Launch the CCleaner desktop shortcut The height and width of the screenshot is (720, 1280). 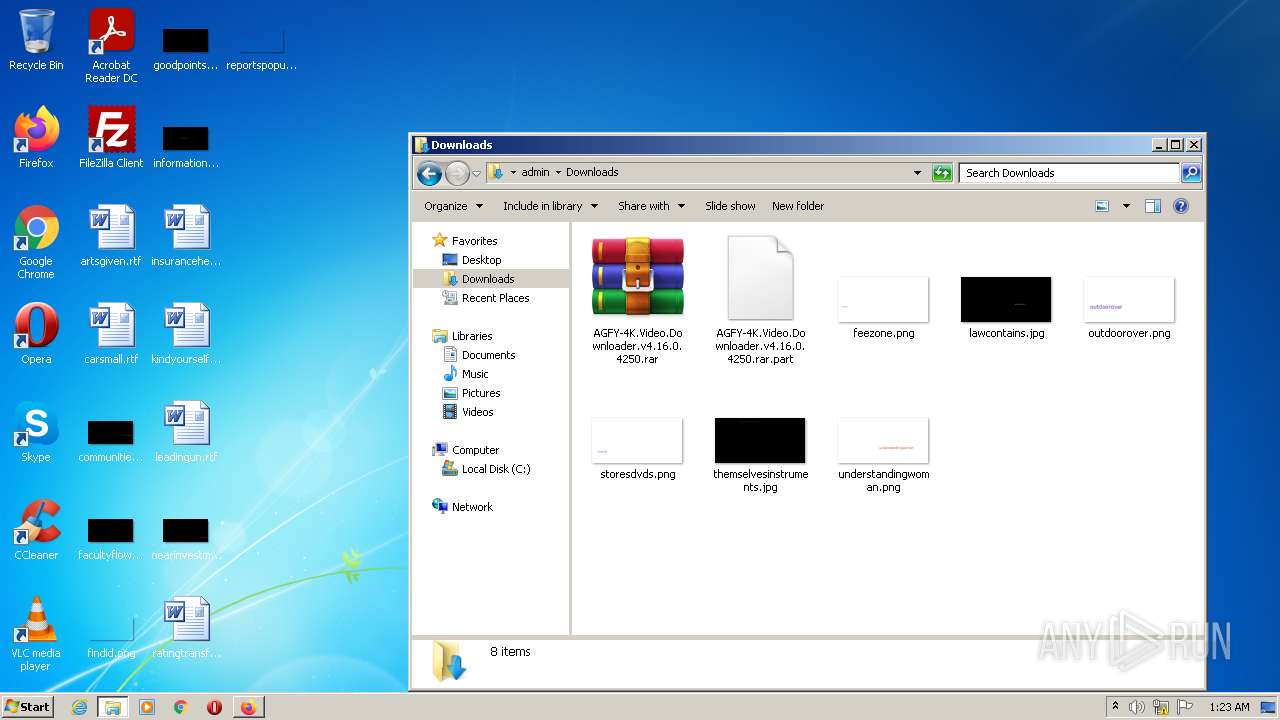pyautogui.click(x=36, y=529)
